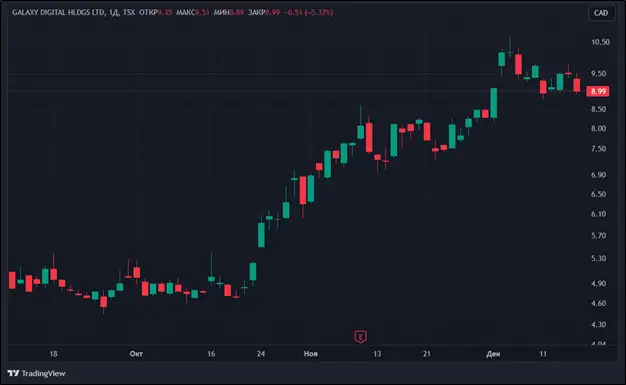Click the 13 date label on time axis

pyautogui.click(x=377, y=354)
